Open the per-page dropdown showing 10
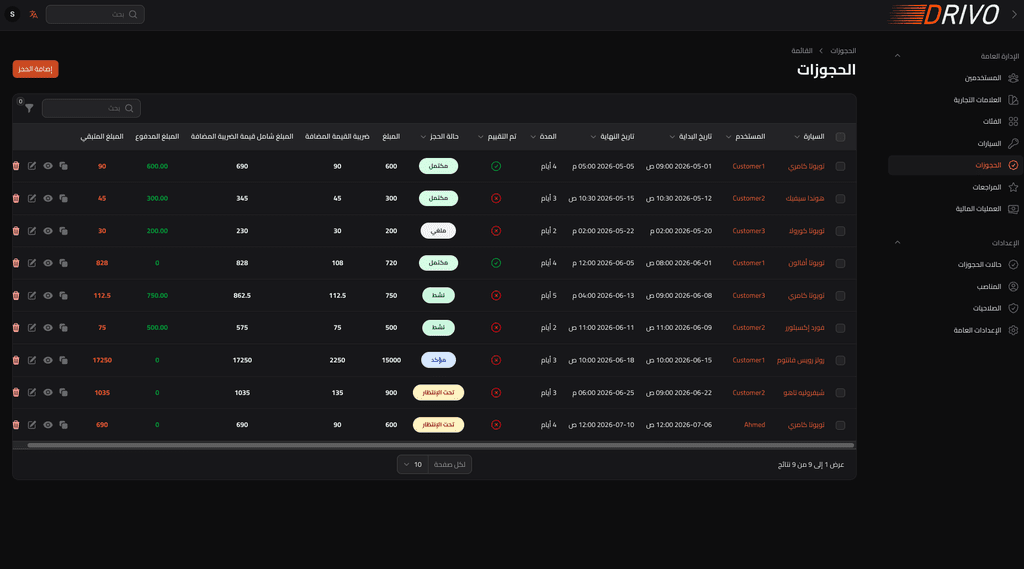This screenshot has width=1024, height=569. point(413,464)
